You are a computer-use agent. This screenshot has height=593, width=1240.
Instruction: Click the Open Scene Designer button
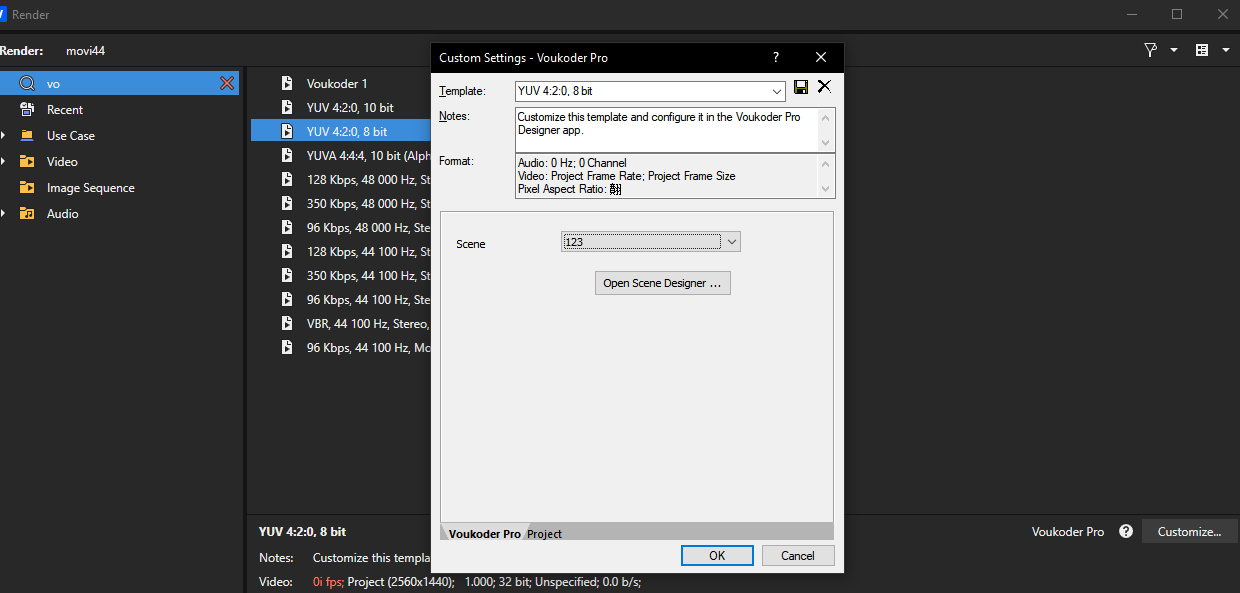click(662, 283)
